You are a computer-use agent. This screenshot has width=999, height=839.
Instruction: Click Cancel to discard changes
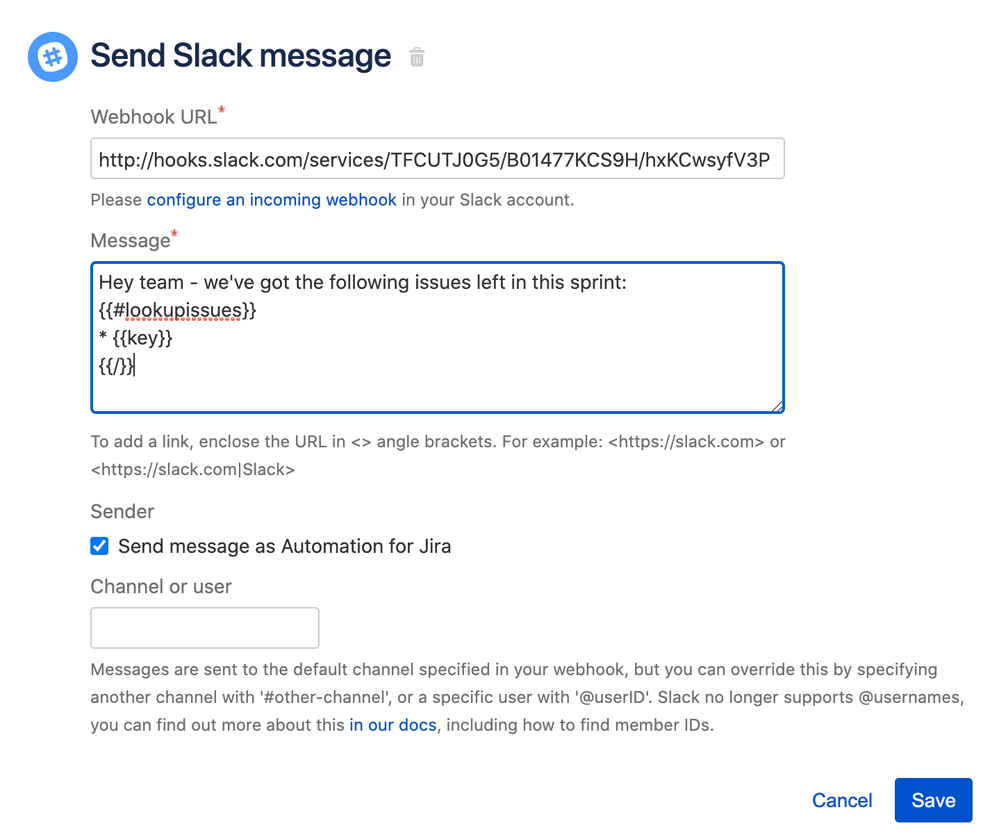coord(842,800)
